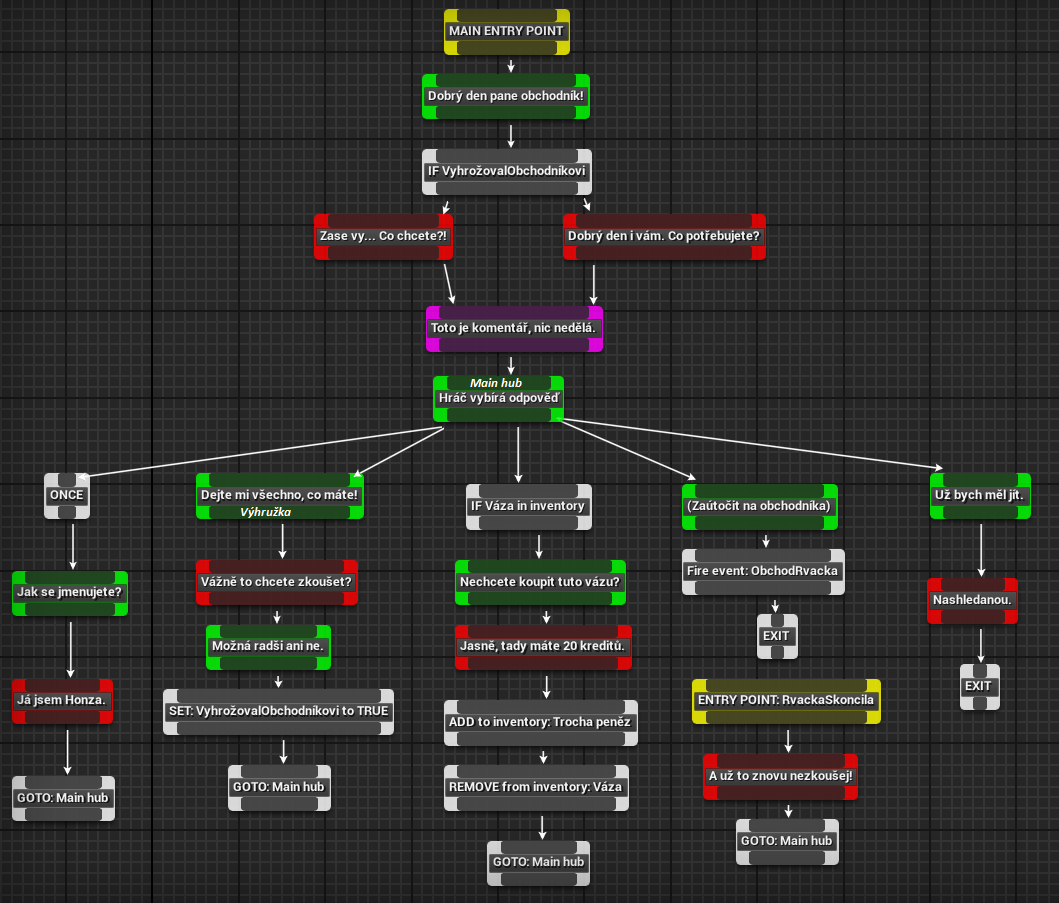Viewport: 1059px width, 903px height.
Task: Select the 'Už bych měl jít.' node
Action: click(x=980, y=496)
